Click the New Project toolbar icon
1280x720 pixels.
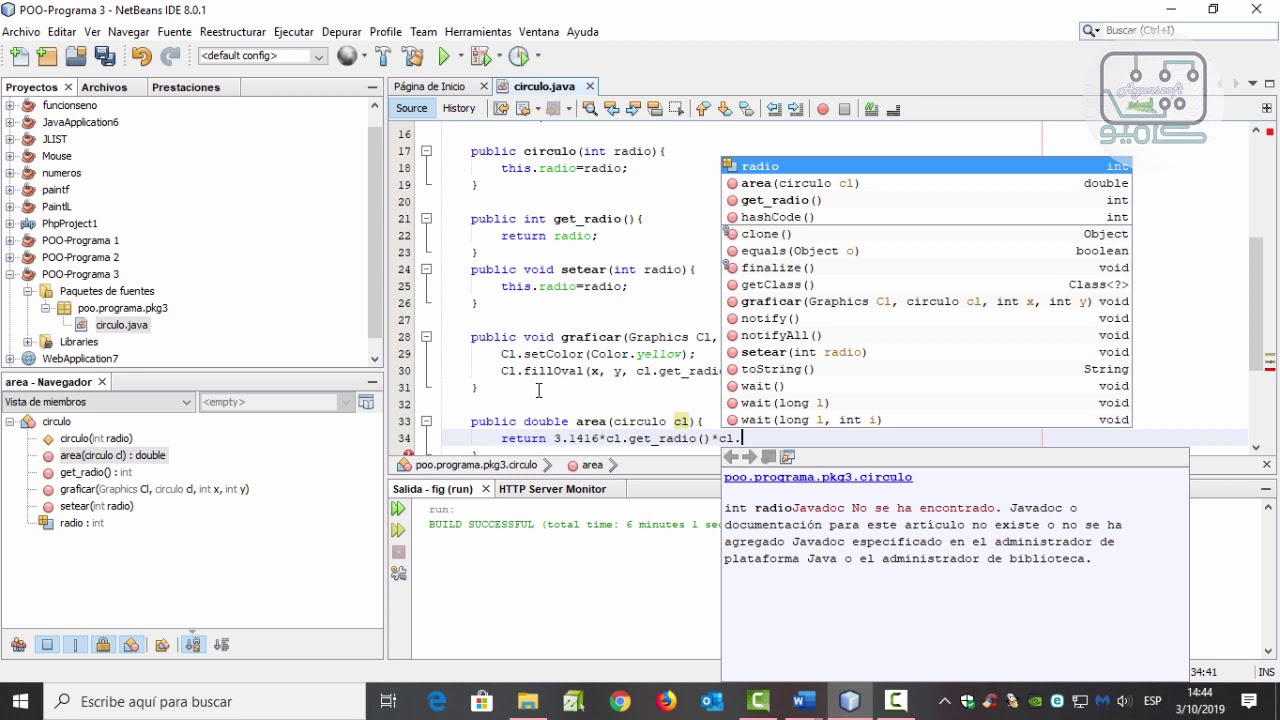coord(46,56)
